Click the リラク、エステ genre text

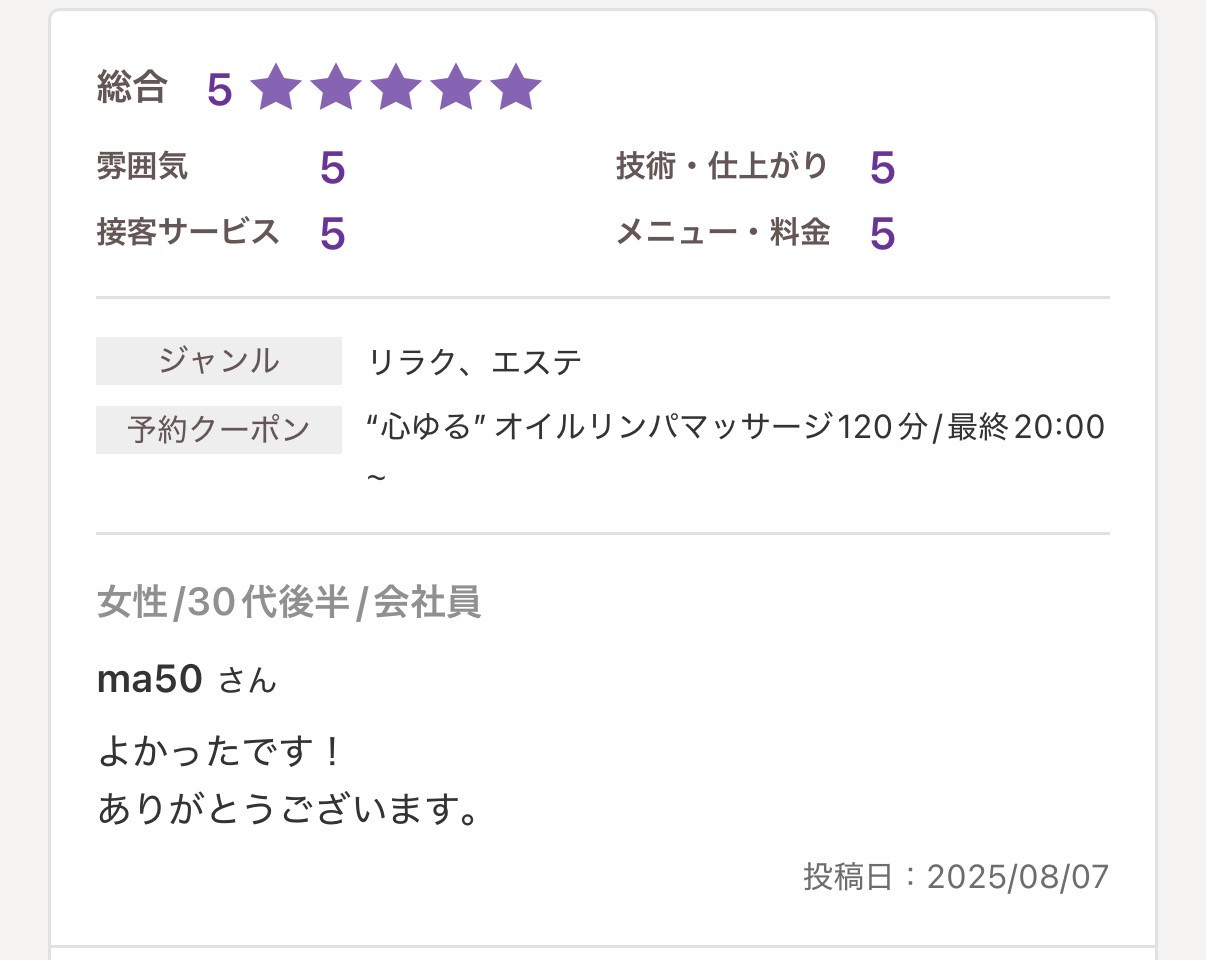click(x=475, y=361)
